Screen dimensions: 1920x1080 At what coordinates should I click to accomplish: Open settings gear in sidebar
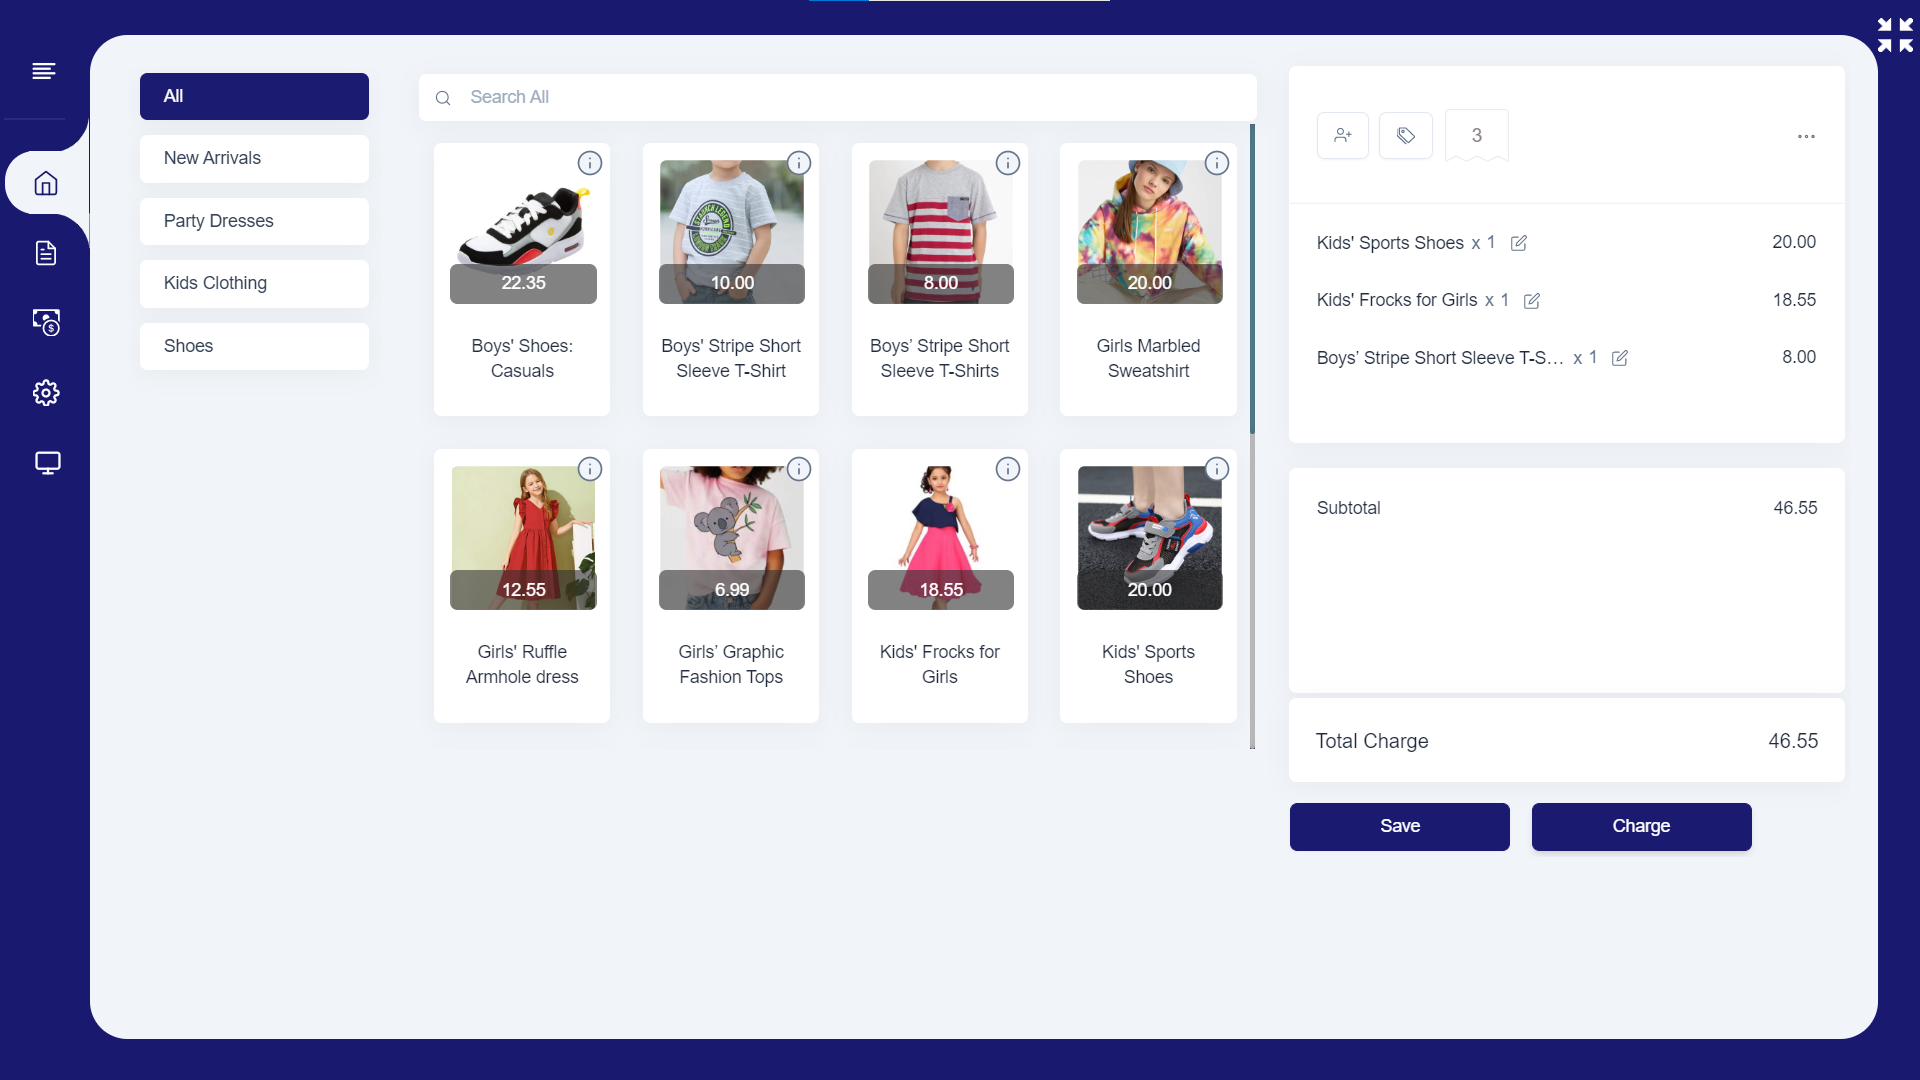46,393
